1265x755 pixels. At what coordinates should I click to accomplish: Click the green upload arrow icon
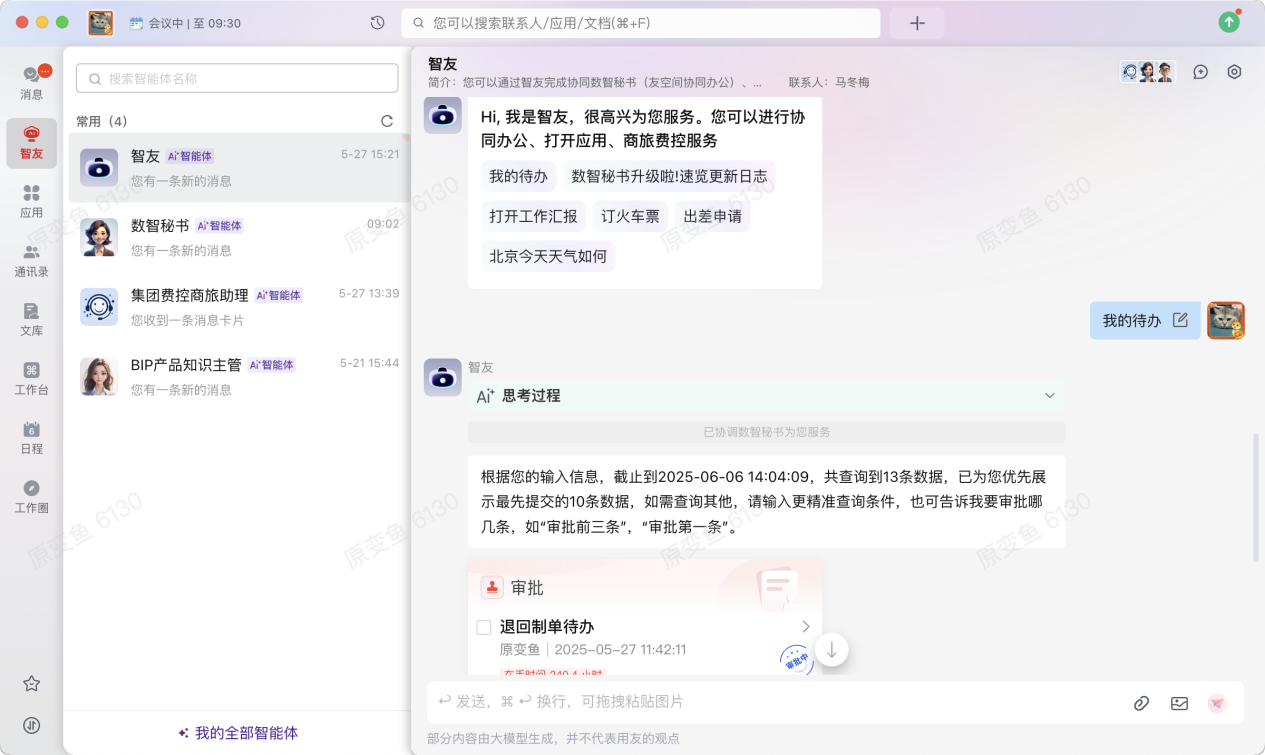pyautogui.click(x=1229, y=22)
